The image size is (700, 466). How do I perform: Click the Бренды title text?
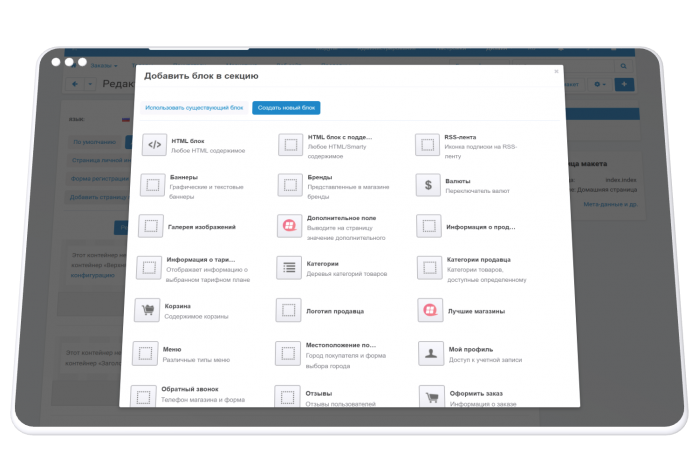(x=320, y=177)
